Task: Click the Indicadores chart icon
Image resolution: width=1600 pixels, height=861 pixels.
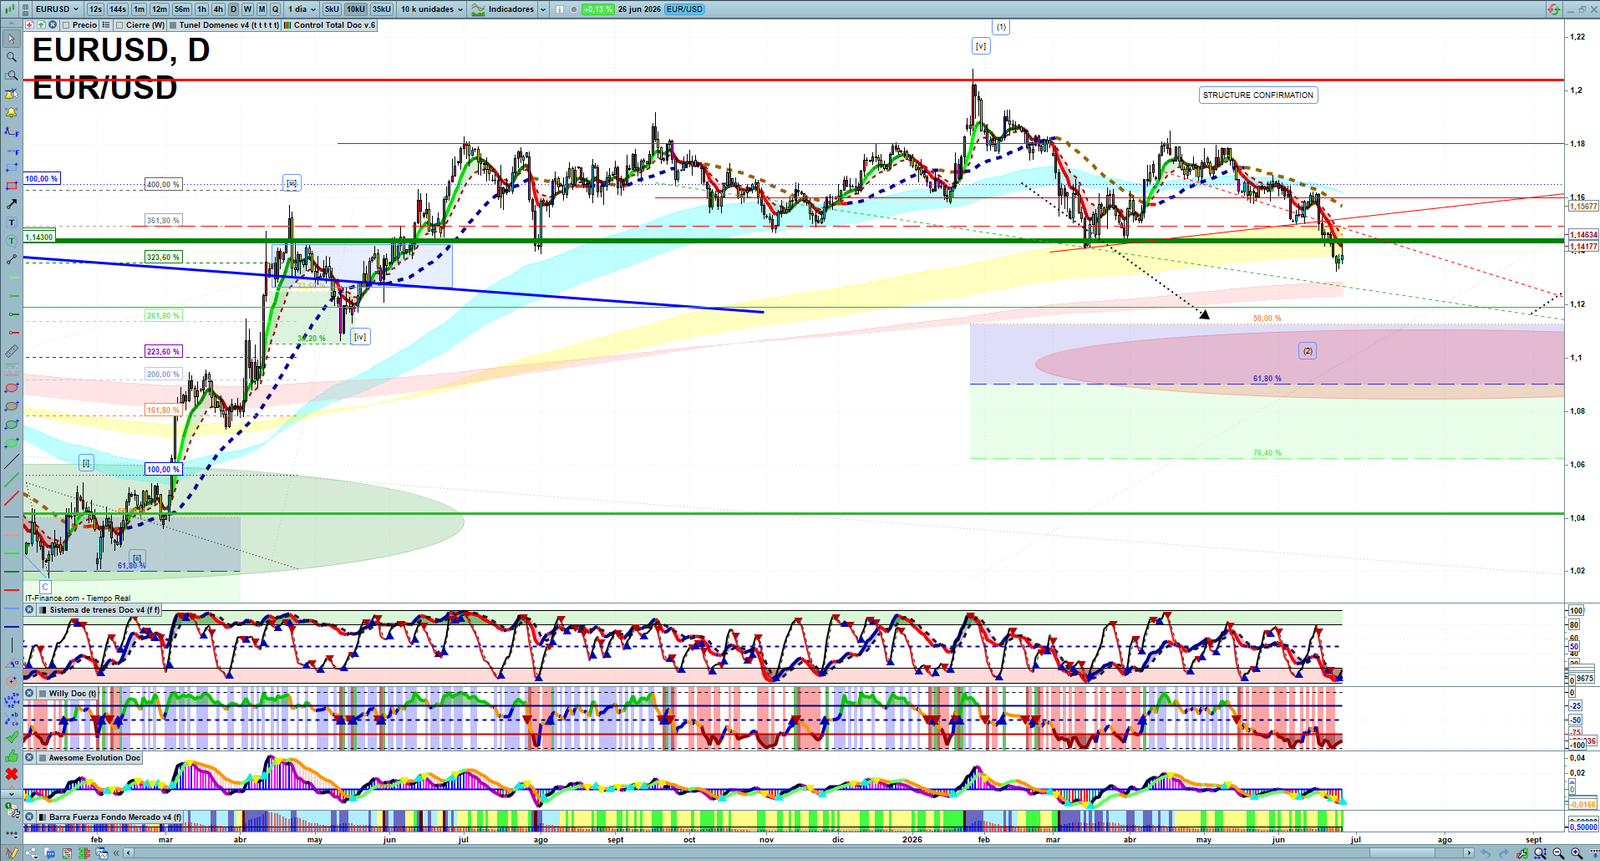Action: click(478, 9)
